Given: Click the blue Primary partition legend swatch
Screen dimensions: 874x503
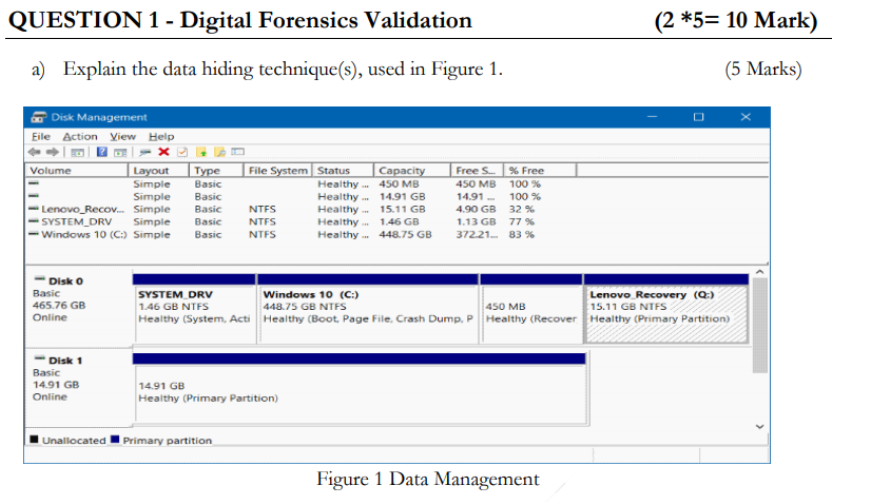Looking at the screenshot, I should tap(115, 439).
